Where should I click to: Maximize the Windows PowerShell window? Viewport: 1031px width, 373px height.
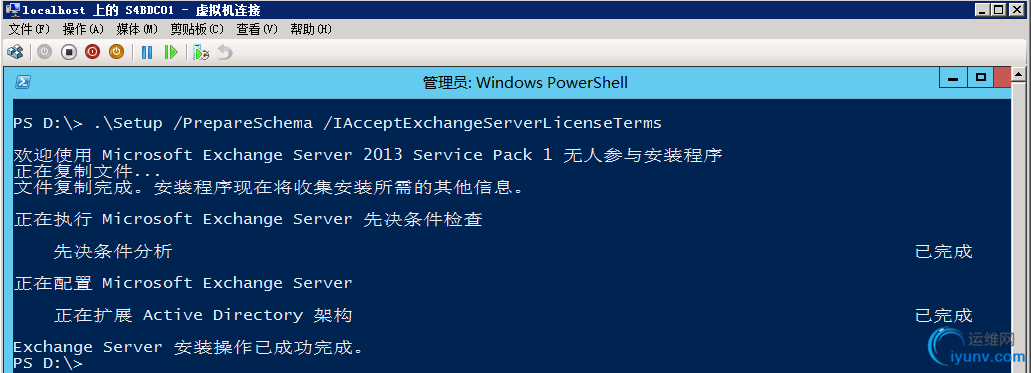tap(981, 77)
